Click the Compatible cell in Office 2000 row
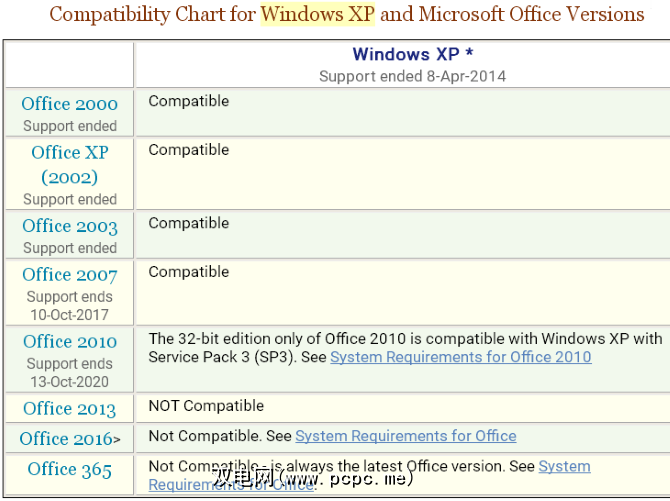The width and height of the screenshot is (670, 501). (189, 101)
